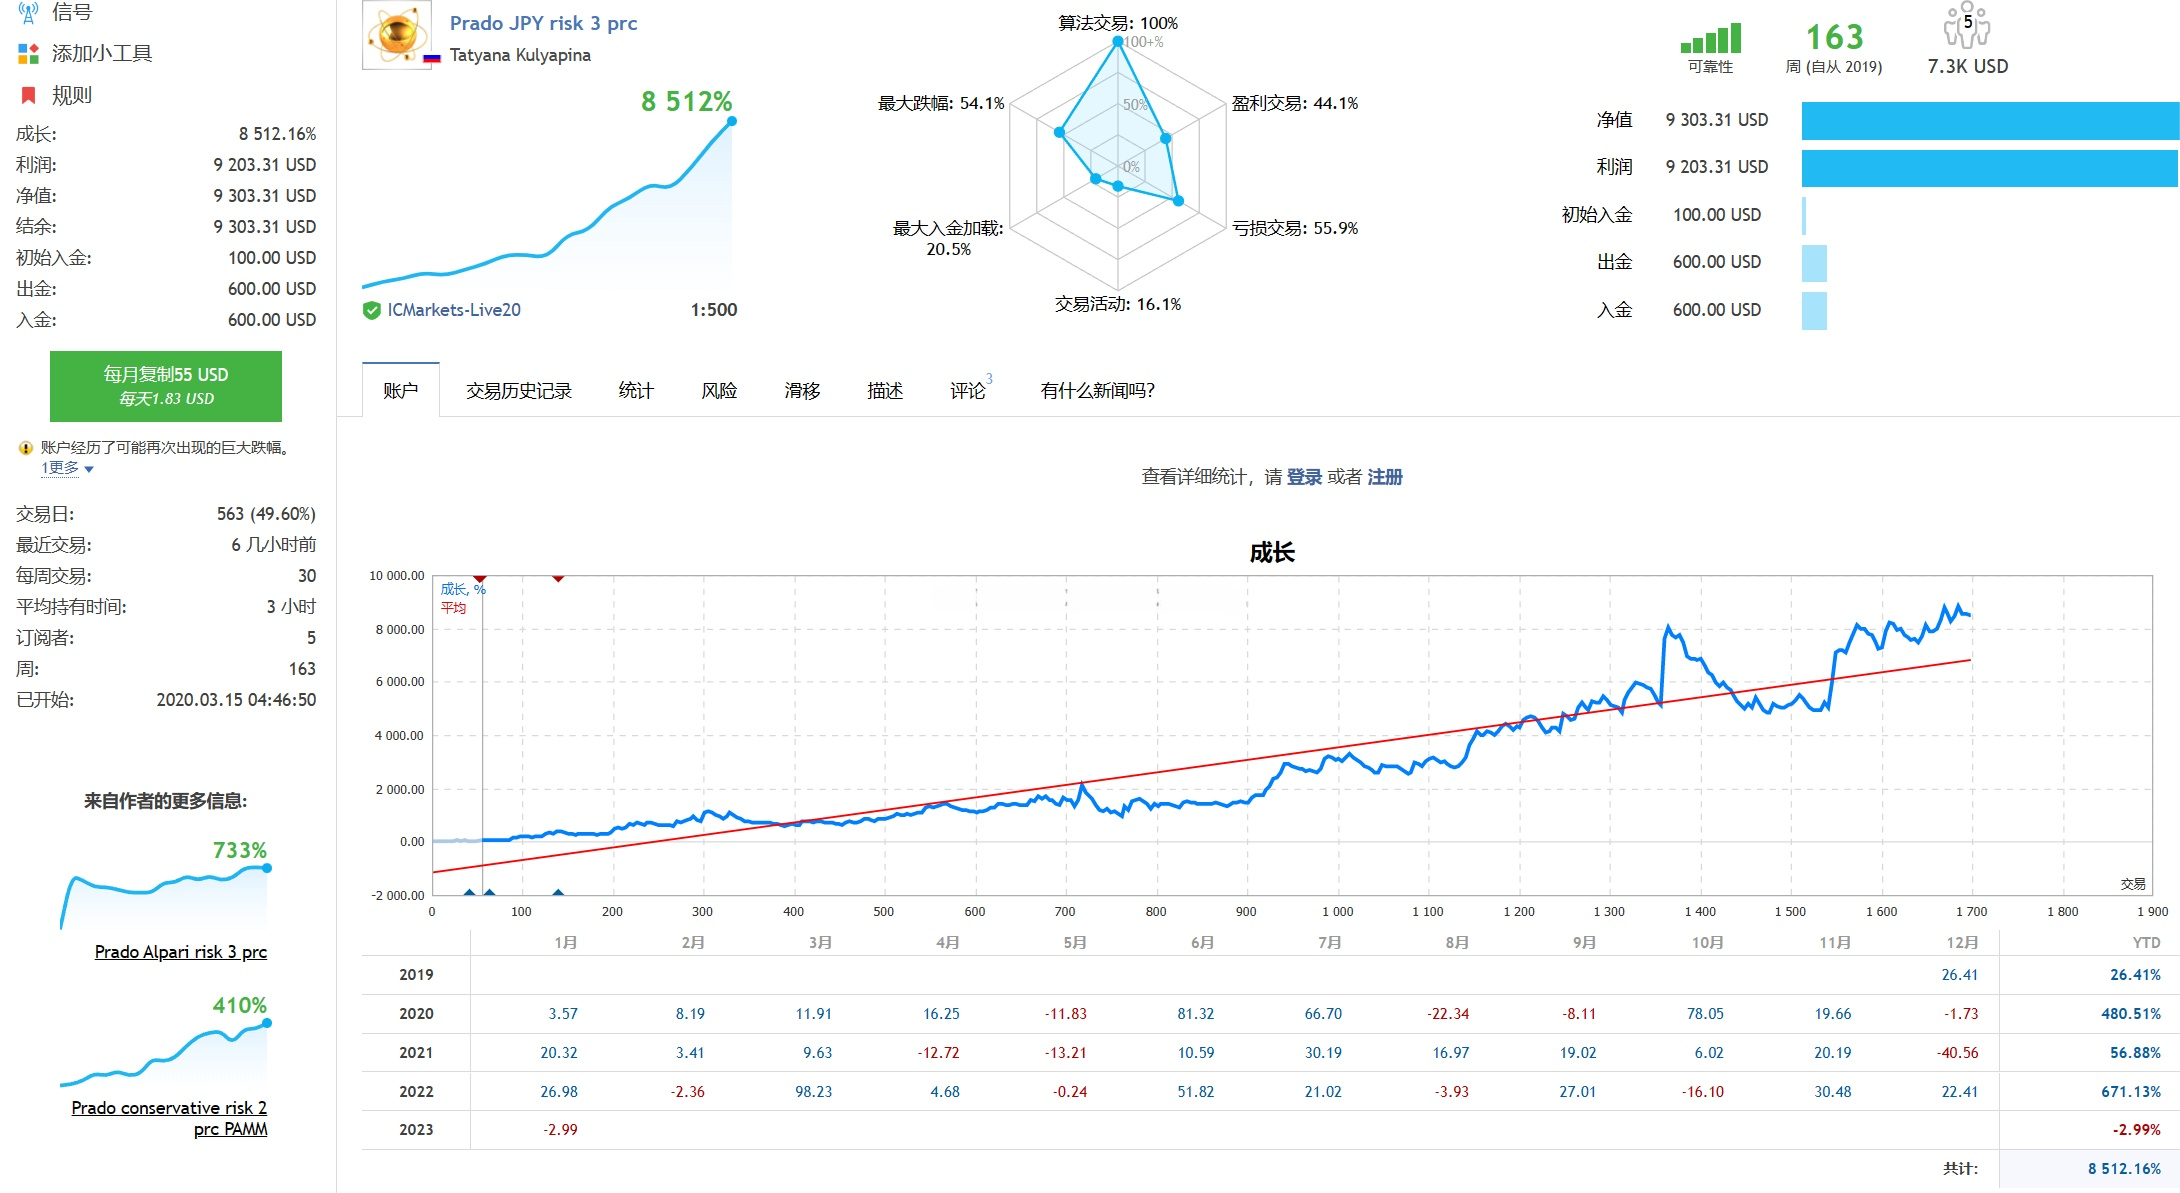Screen dimensions: 2180x1193
Task: Click the add widget tiles icon
Action: [x=28, y=54]
